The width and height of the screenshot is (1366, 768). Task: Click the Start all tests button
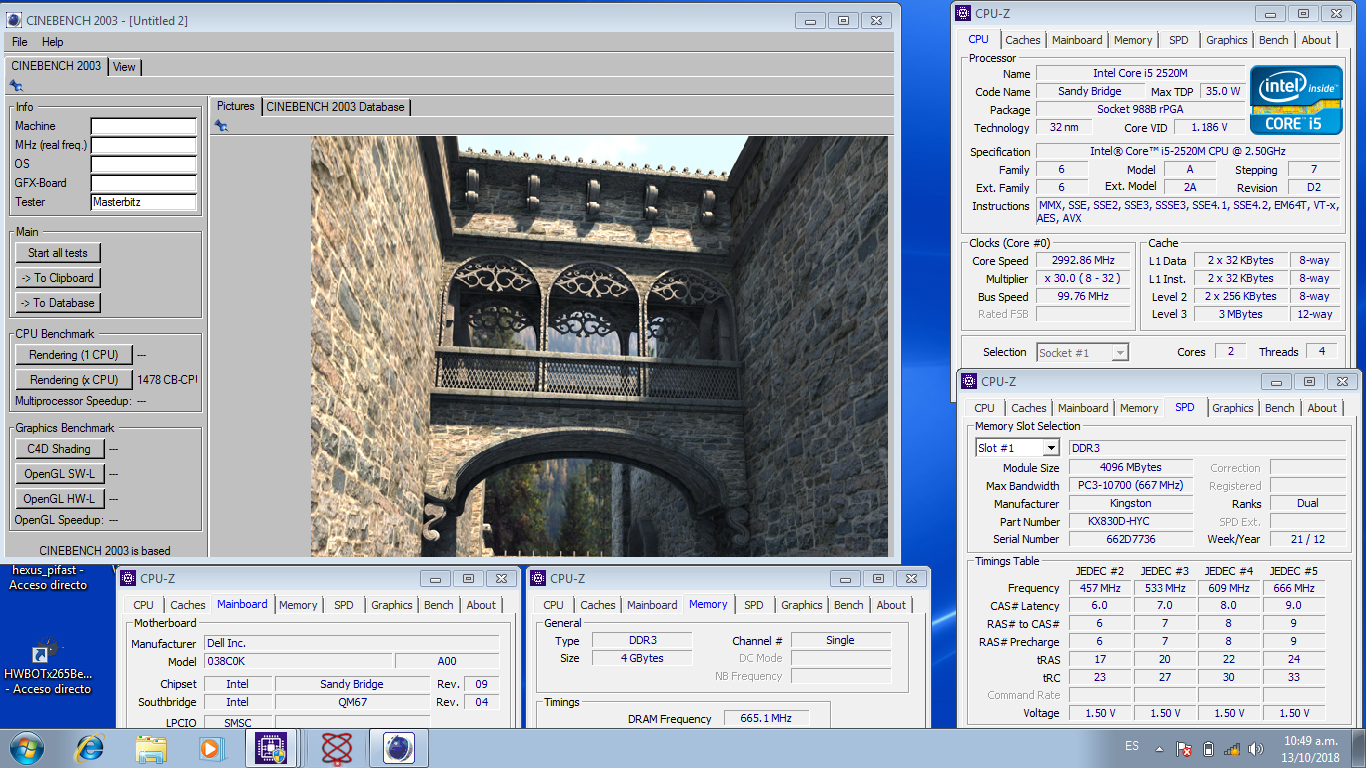pos(58,253)
